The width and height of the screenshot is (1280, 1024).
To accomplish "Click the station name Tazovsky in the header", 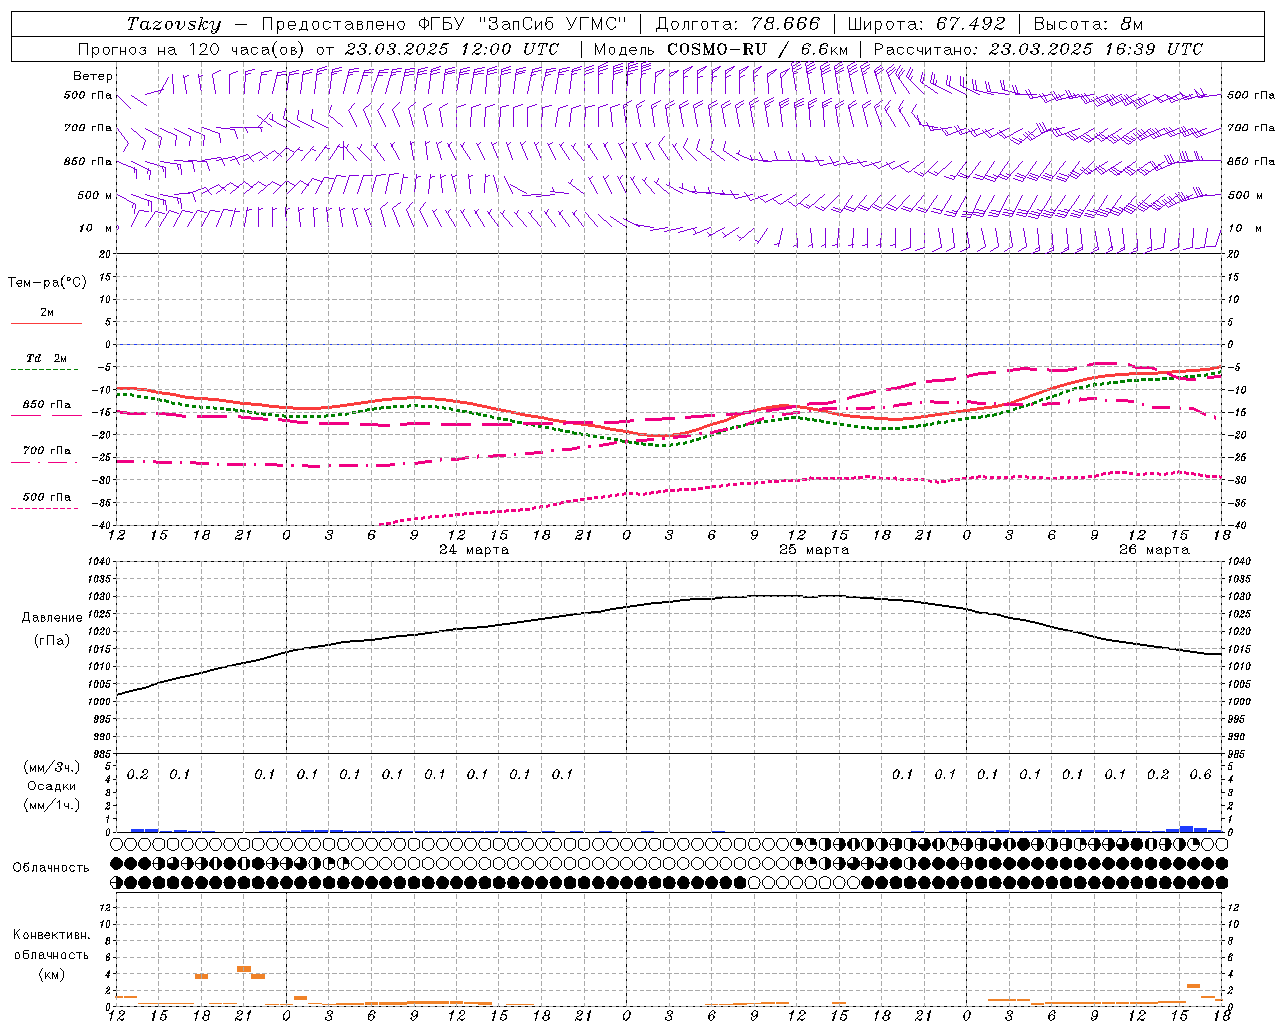I will coord(173,24).
